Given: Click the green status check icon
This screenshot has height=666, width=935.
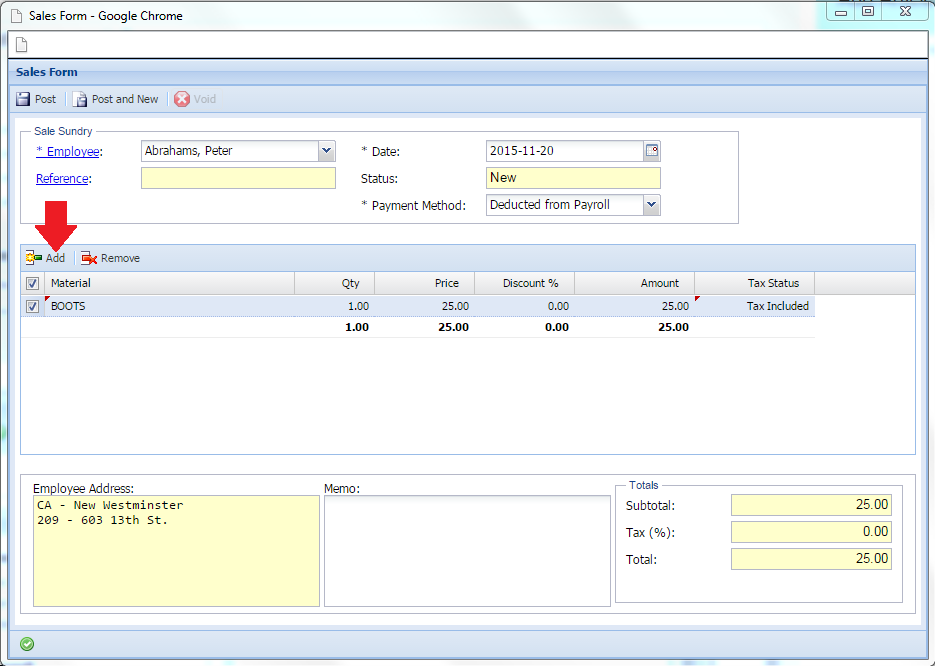Looking at the screenshot, I should 27,644.
